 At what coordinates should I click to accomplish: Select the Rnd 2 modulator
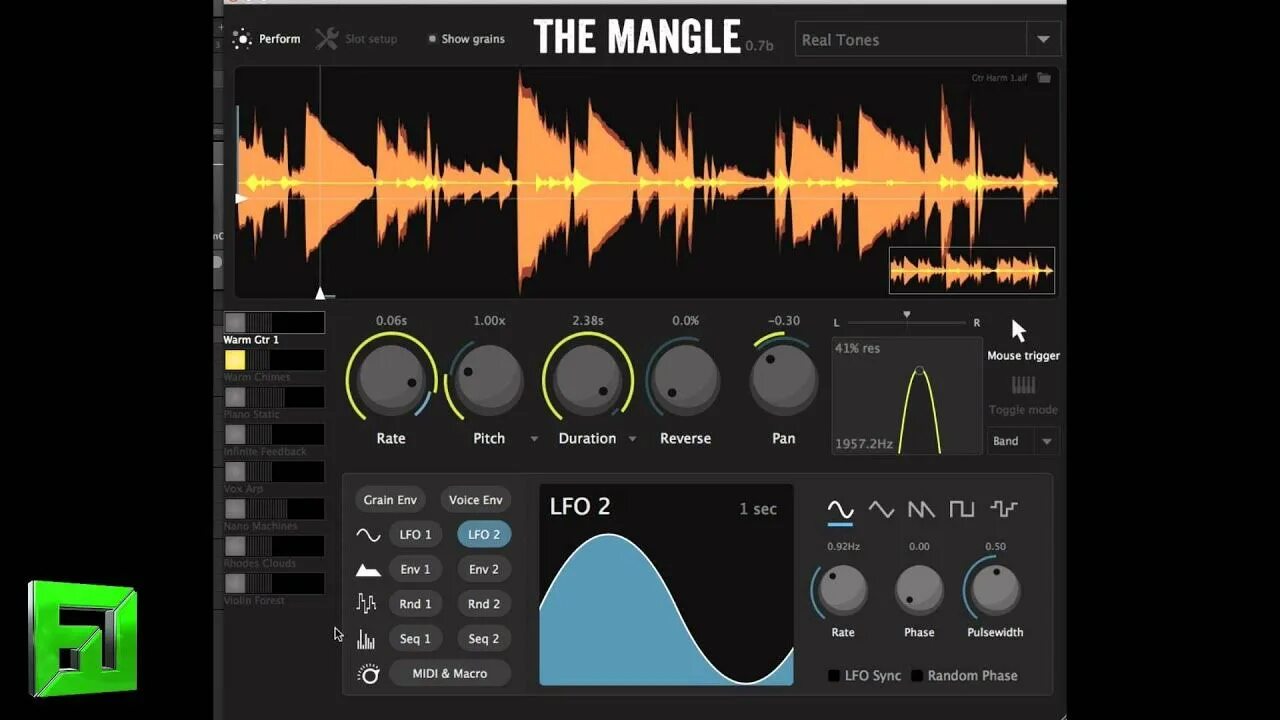(484, 604)
